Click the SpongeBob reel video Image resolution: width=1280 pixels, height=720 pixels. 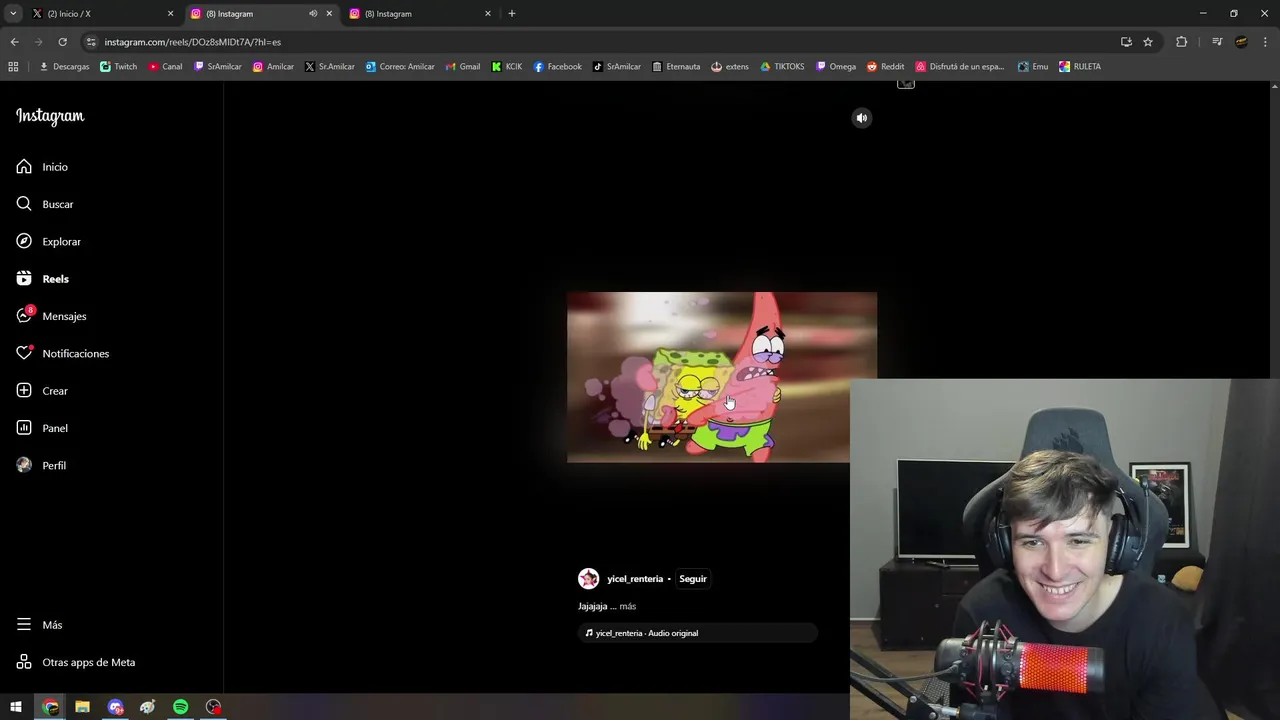(721, 377)
